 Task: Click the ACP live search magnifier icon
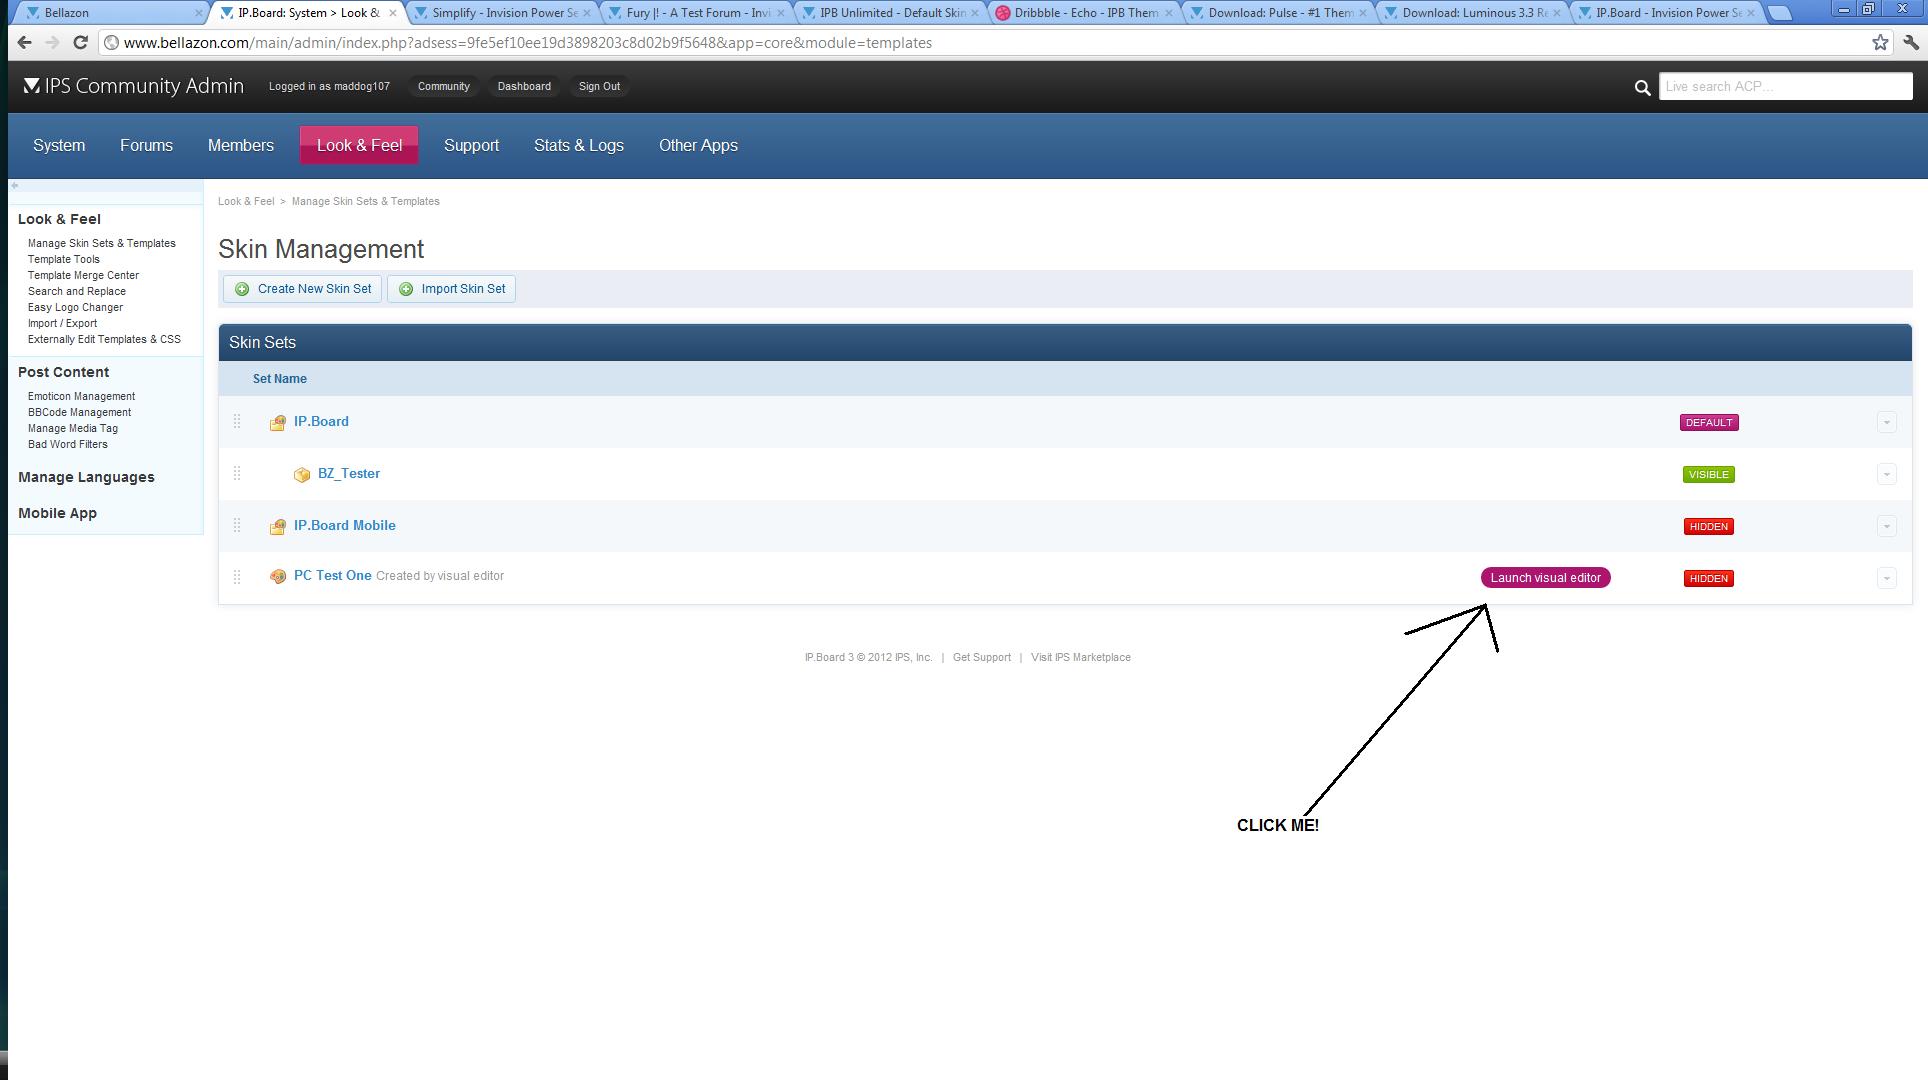(x=1641, y=88)
